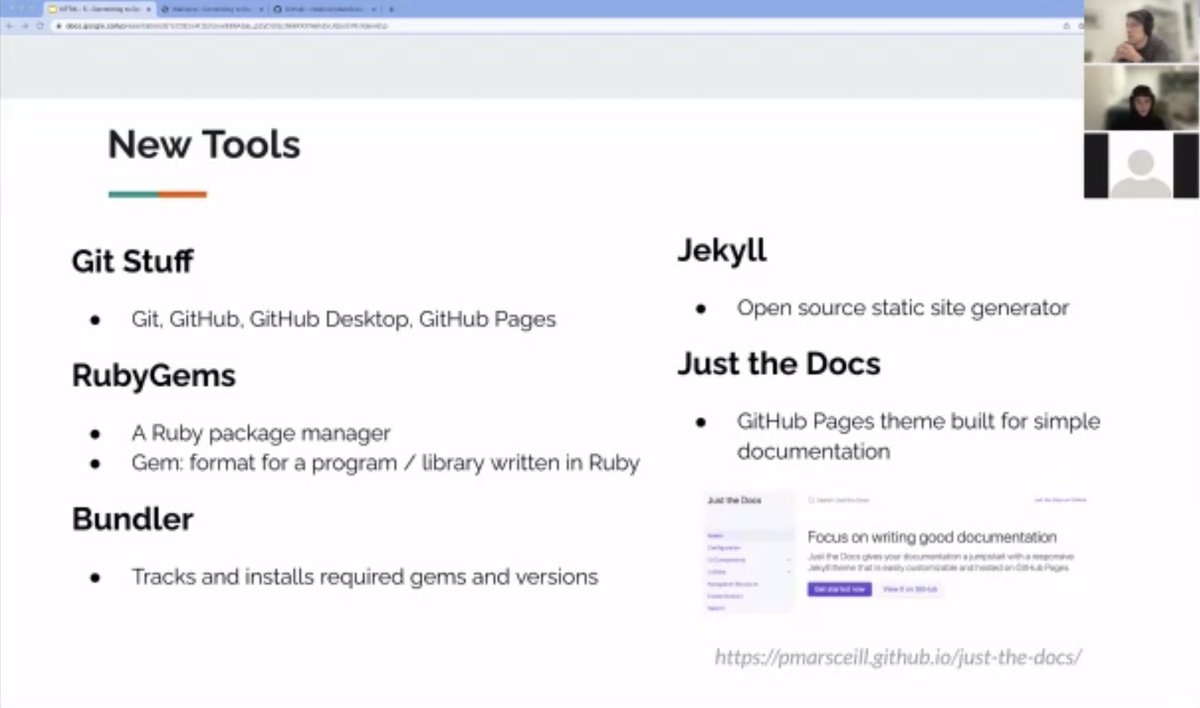This screenshot has width=1200, height=708.
Task: Click the Jekyll heading
Action: coord(722,250)
